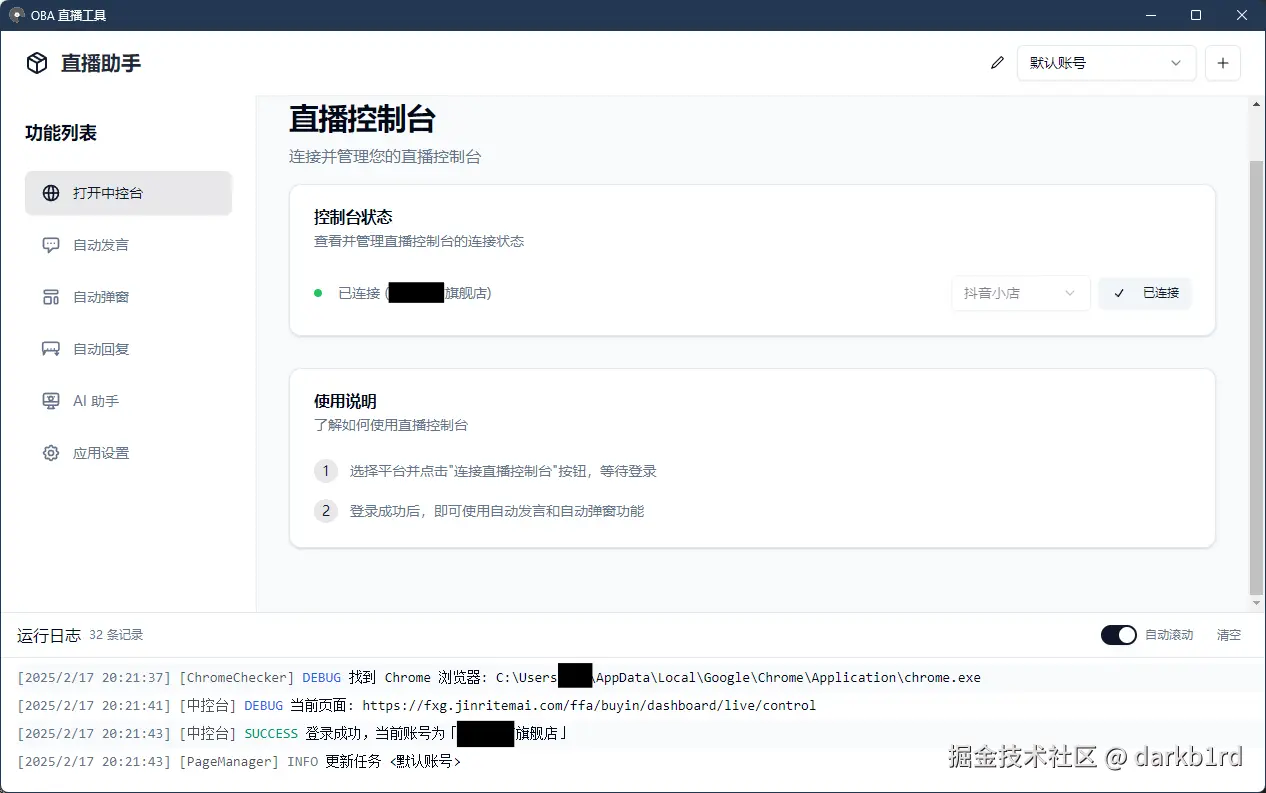Image resolution: width=1266 pixels, height=793 pixels.
Task: Click the green connection status dot
Action: tap(318, 293)
